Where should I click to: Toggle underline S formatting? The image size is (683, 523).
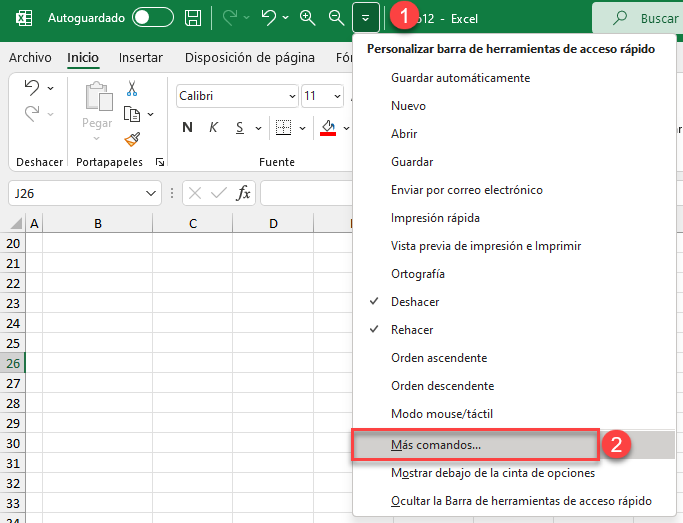click(x=240, y=128)
